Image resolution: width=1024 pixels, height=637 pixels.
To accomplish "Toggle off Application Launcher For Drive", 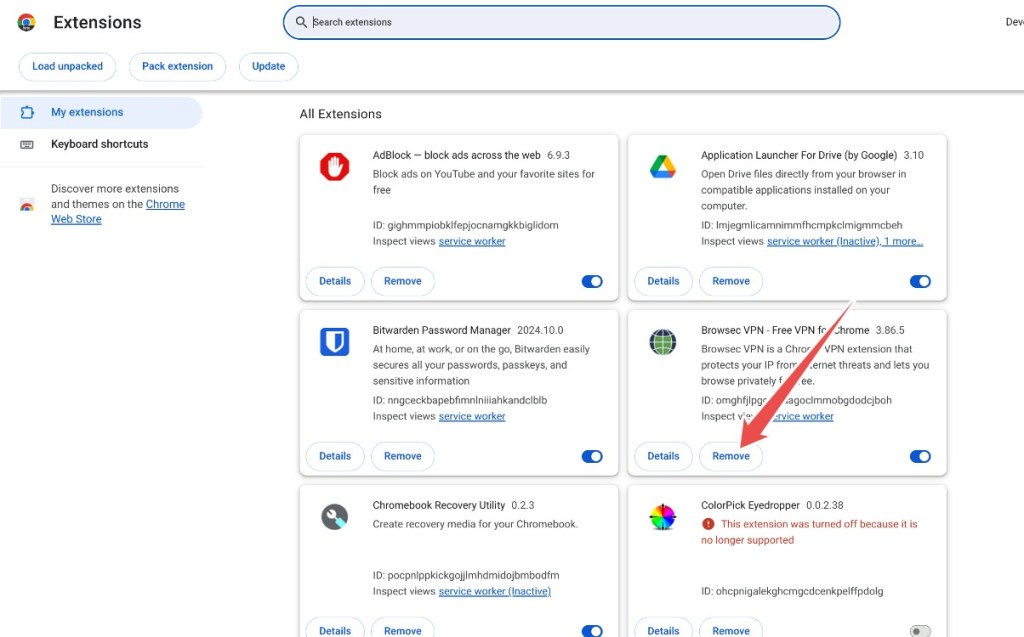I will (920, 282).
